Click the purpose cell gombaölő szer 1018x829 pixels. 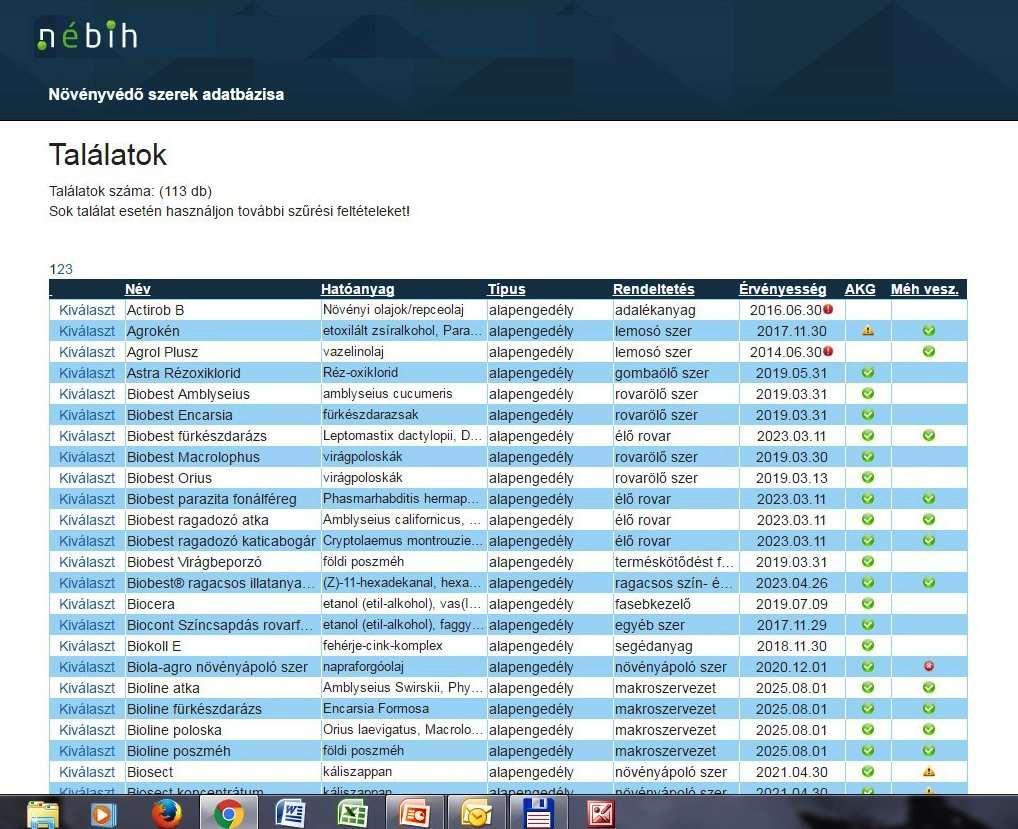pyautogui.click(x=662, y=373)
